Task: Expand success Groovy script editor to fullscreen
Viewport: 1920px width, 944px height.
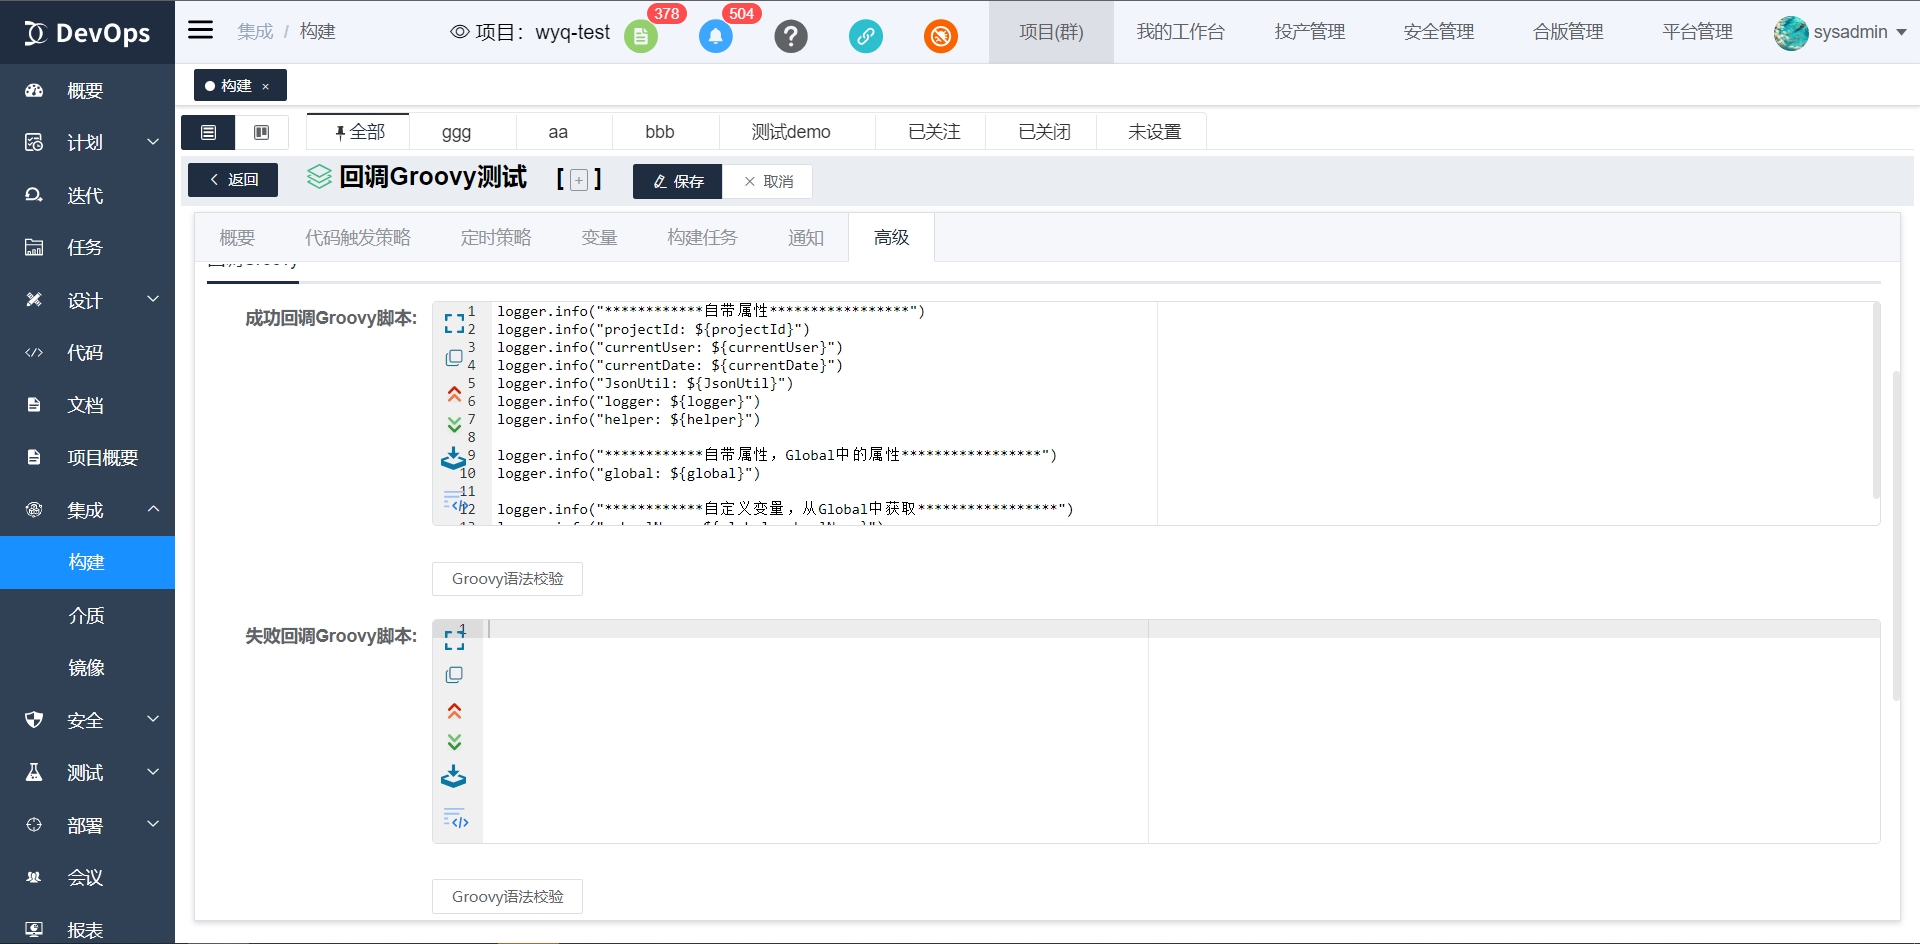Action: (454, 323)
